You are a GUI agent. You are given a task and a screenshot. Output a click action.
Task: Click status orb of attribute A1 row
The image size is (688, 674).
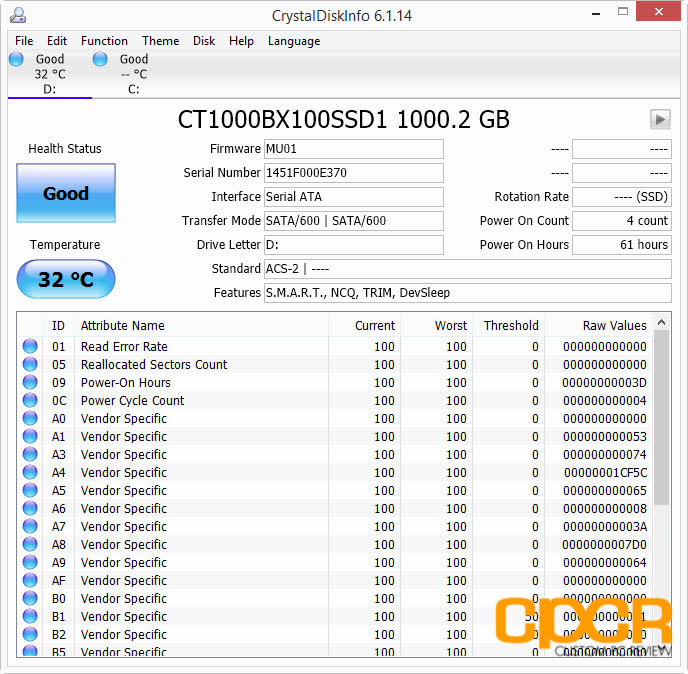coord(30,436)
